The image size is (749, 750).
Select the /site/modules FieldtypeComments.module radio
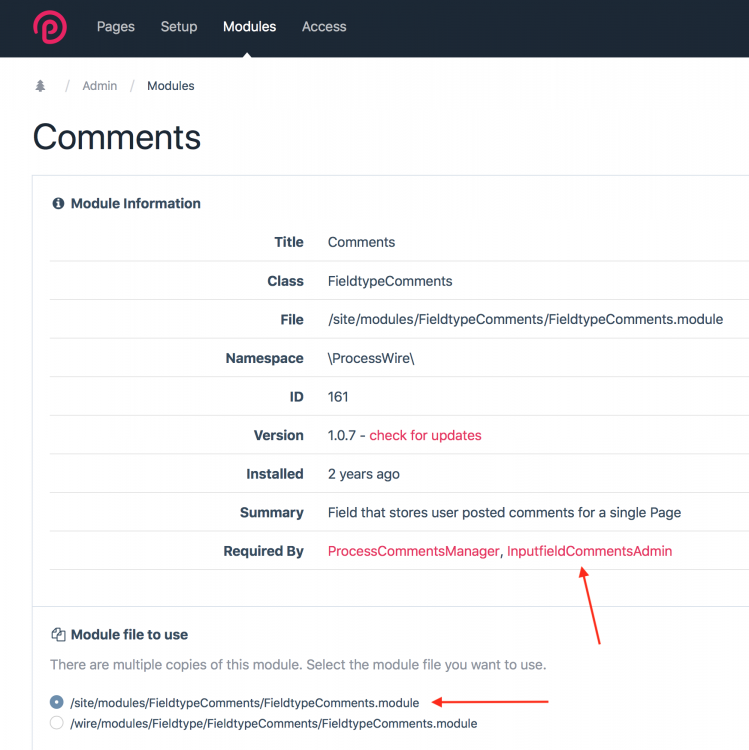[56, 702]
